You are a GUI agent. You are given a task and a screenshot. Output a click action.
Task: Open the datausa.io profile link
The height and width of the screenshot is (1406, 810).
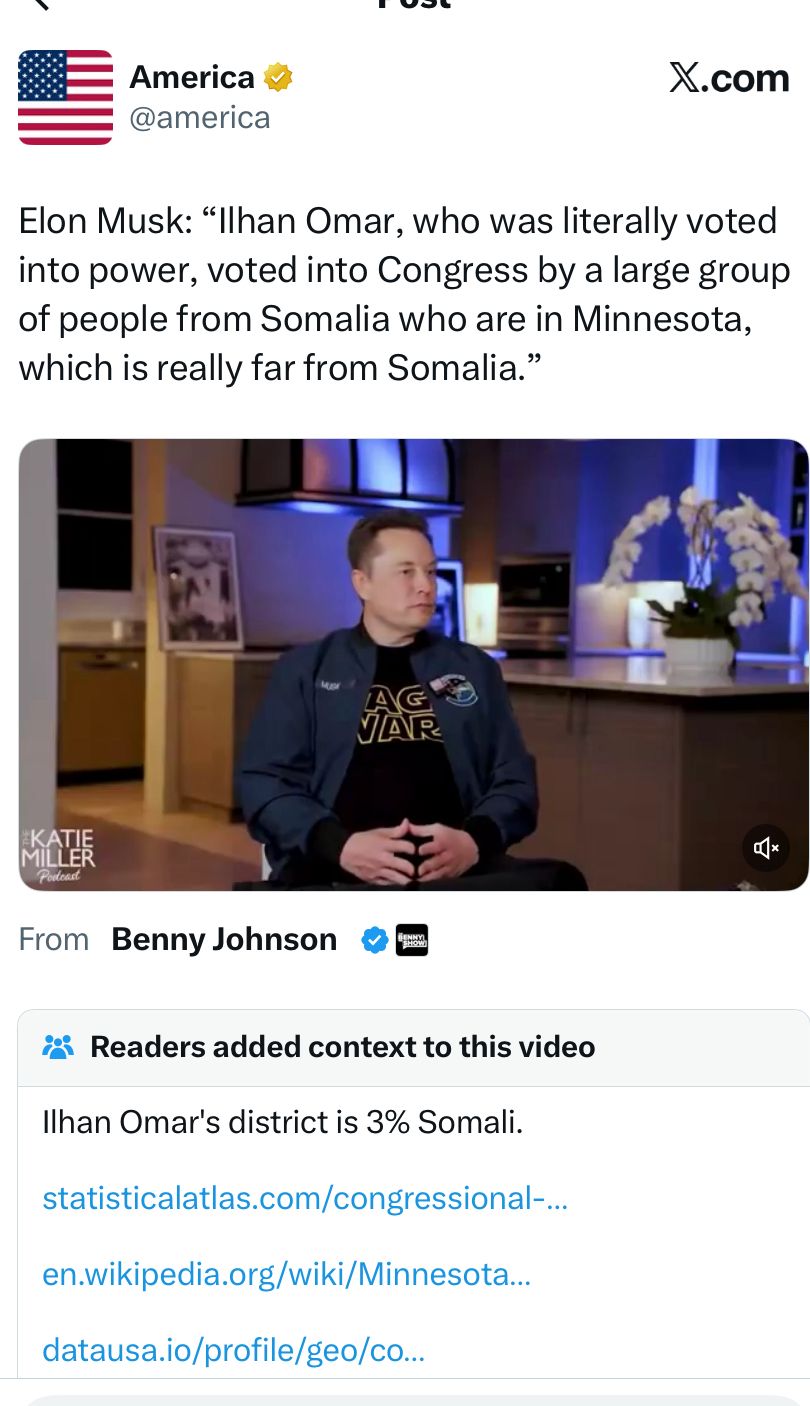(x=233, y=1351)
